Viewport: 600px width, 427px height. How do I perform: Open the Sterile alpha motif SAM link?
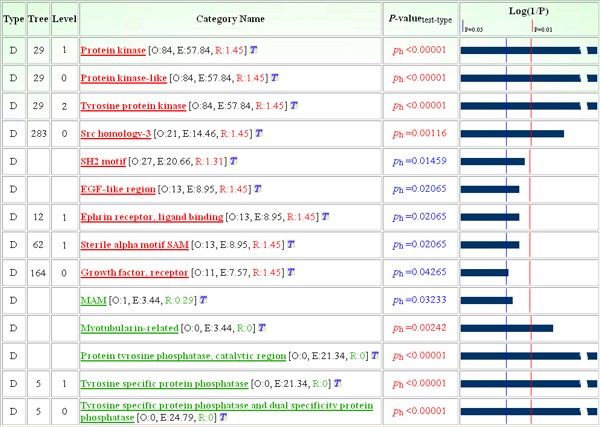point(134,244)
